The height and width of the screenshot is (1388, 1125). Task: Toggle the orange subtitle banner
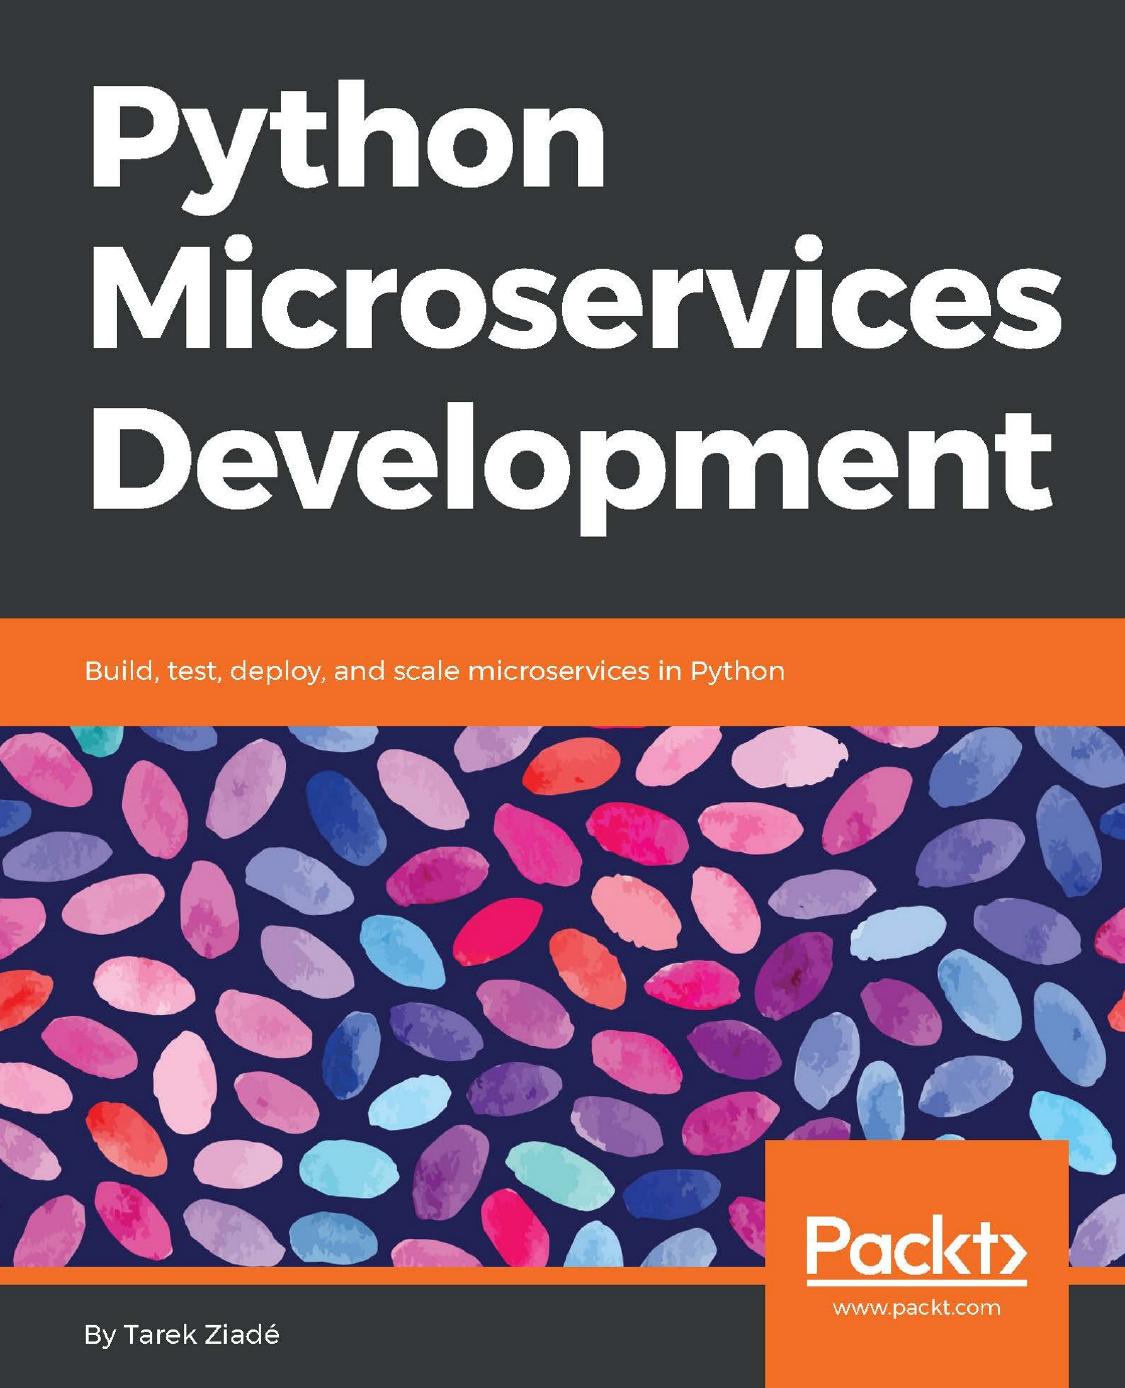(x=560, y=668)
